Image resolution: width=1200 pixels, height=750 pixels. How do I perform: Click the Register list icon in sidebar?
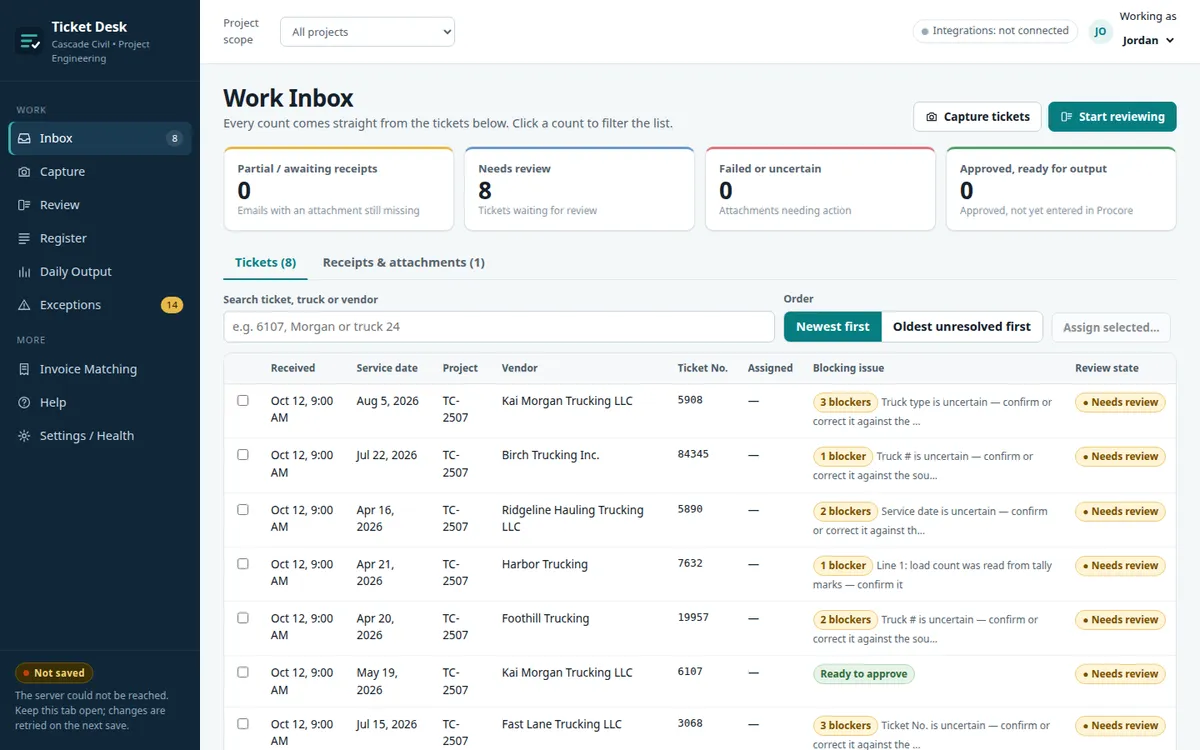[24, 238]
